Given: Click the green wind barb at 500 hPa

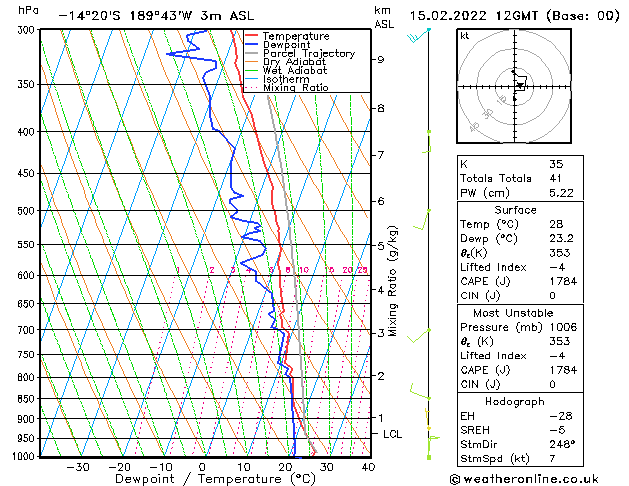Looking at the screenshot, I should tap(422, 219).
